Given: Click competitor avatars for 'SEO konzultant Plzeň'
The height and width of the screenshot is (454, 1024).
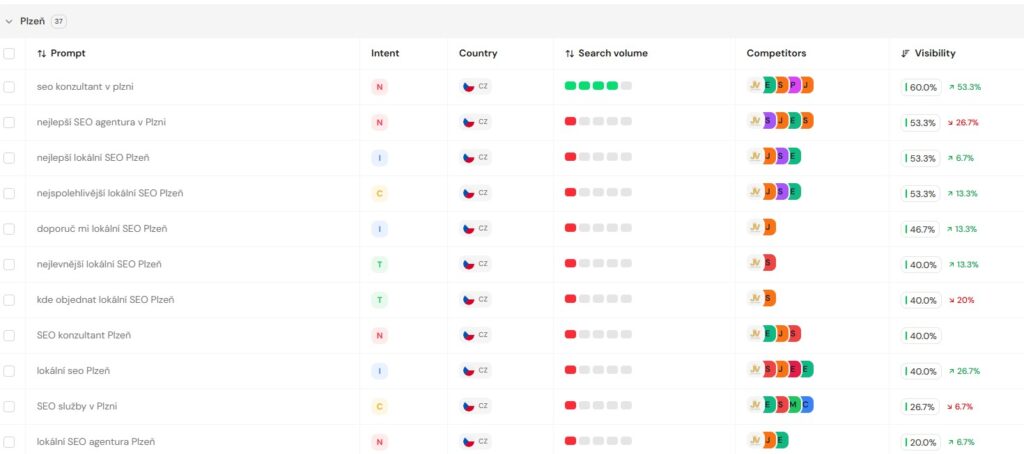Looking at the screenshot, I should (775, 334).
